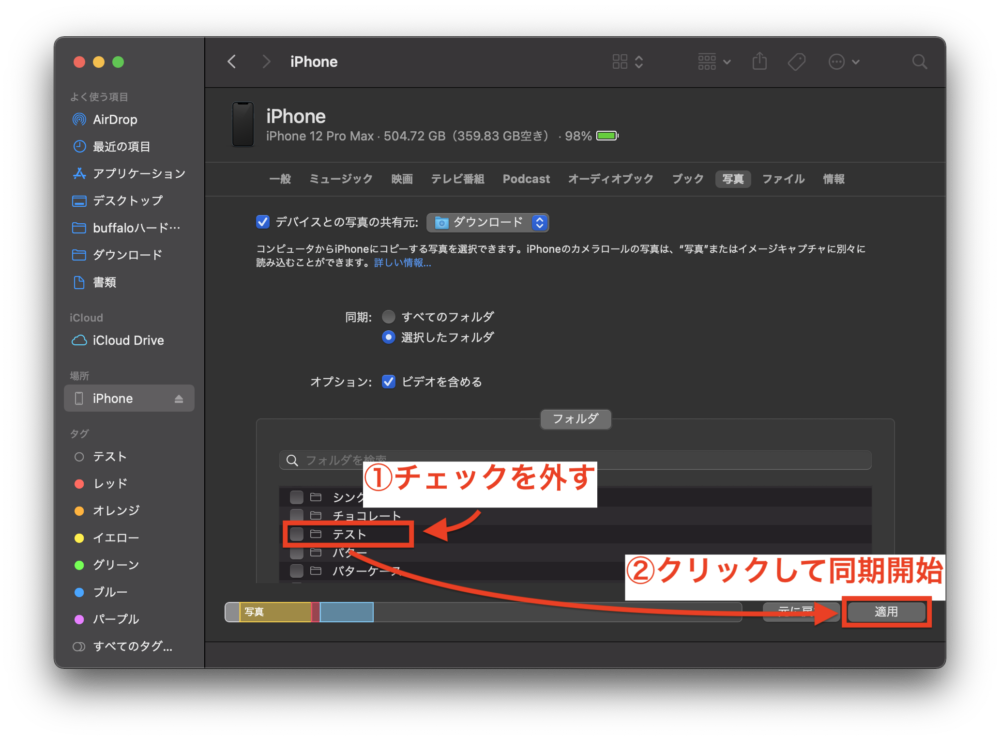Viewport: 1000px width, 740px height.
Task: Toggle the バターケーキ folder checkbox
Action: tap(297, 571)
